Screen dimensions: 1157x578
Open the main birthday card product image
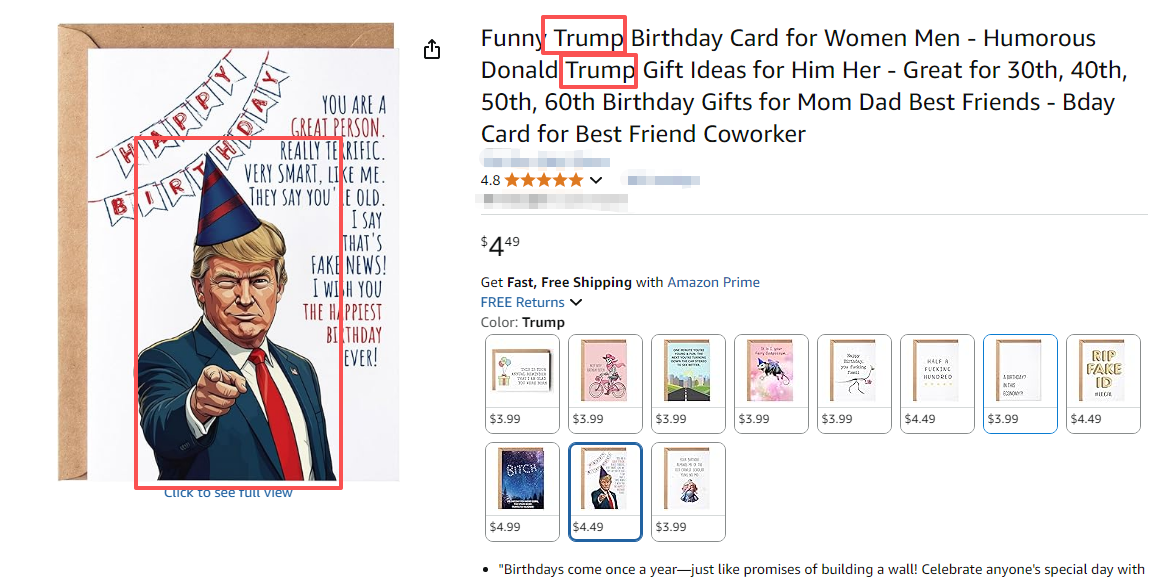point(240,260)
